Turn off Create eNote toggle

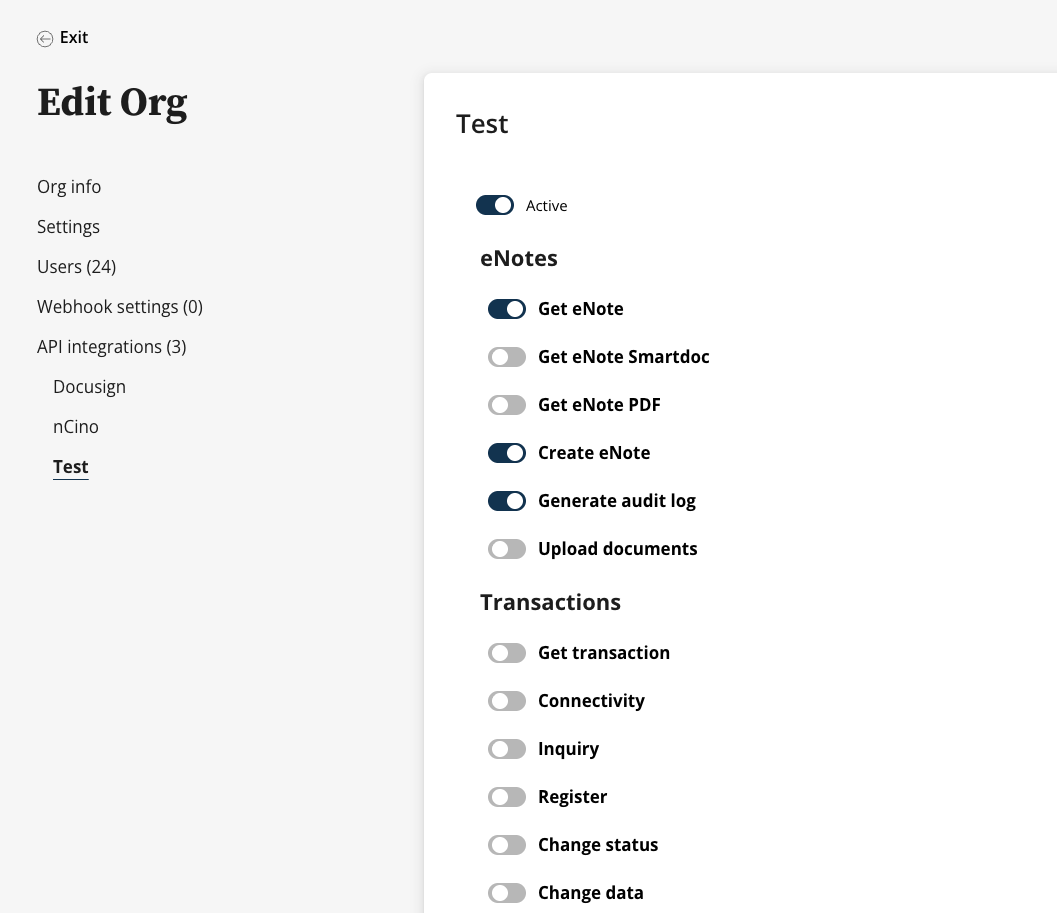507,452
